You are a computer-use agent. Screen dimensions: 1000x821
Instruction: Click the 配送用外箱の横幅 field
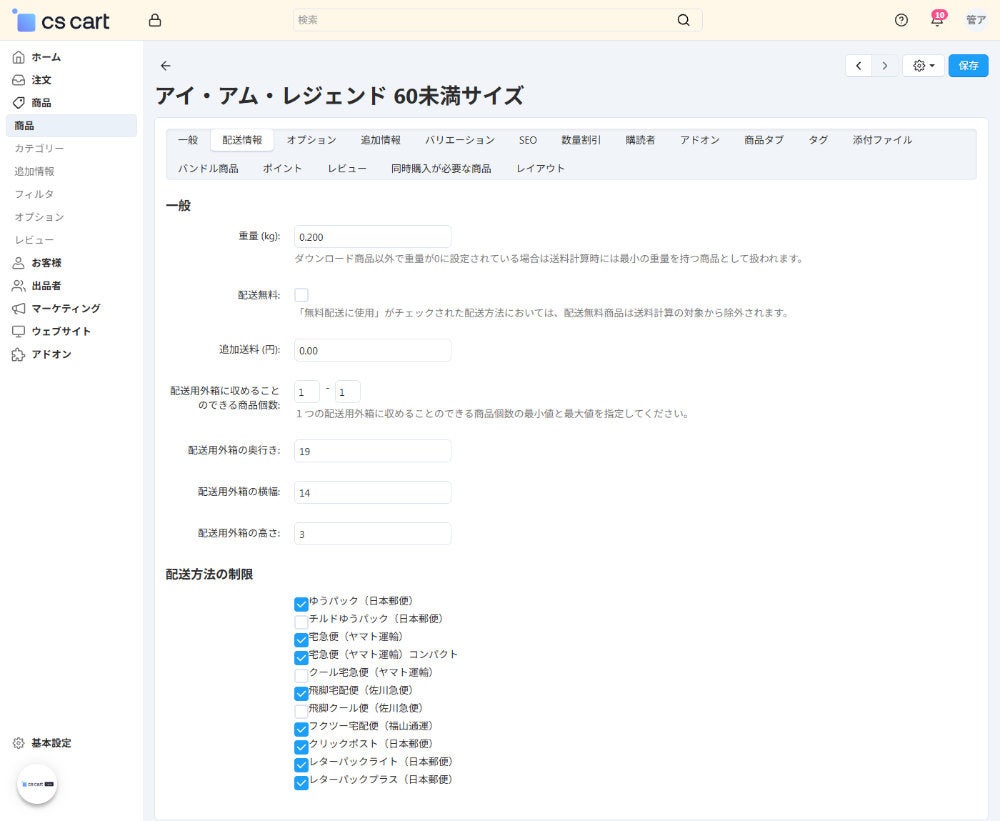point(372,492)
